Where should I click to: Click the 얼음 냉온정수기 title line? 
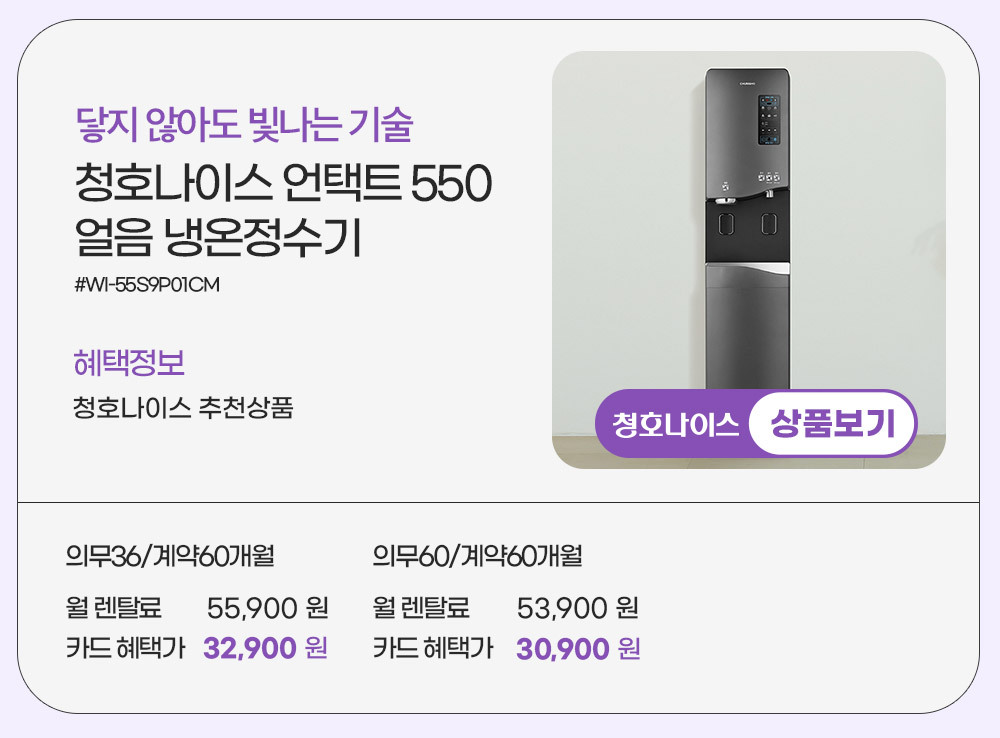[216, 238]
